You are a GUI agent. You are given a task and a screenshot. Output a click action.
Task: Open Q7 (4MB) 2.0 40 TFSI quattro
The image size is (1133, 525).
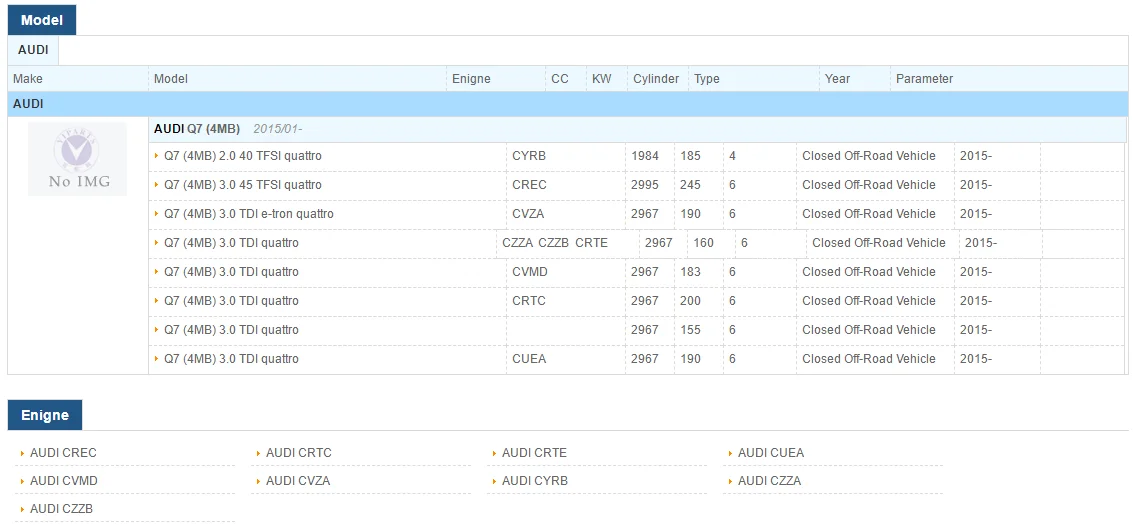[x=243, y=156]
